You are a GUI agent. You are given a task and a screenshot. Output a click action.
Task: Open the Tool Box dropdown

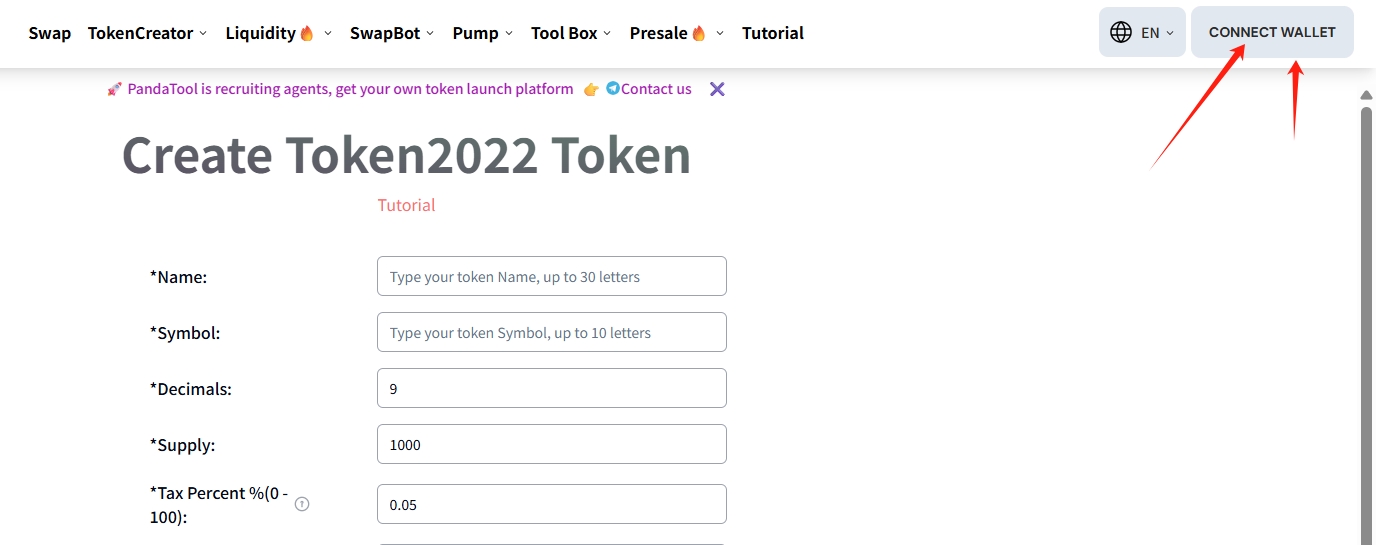pyautogui.click(x=571, y=33)
